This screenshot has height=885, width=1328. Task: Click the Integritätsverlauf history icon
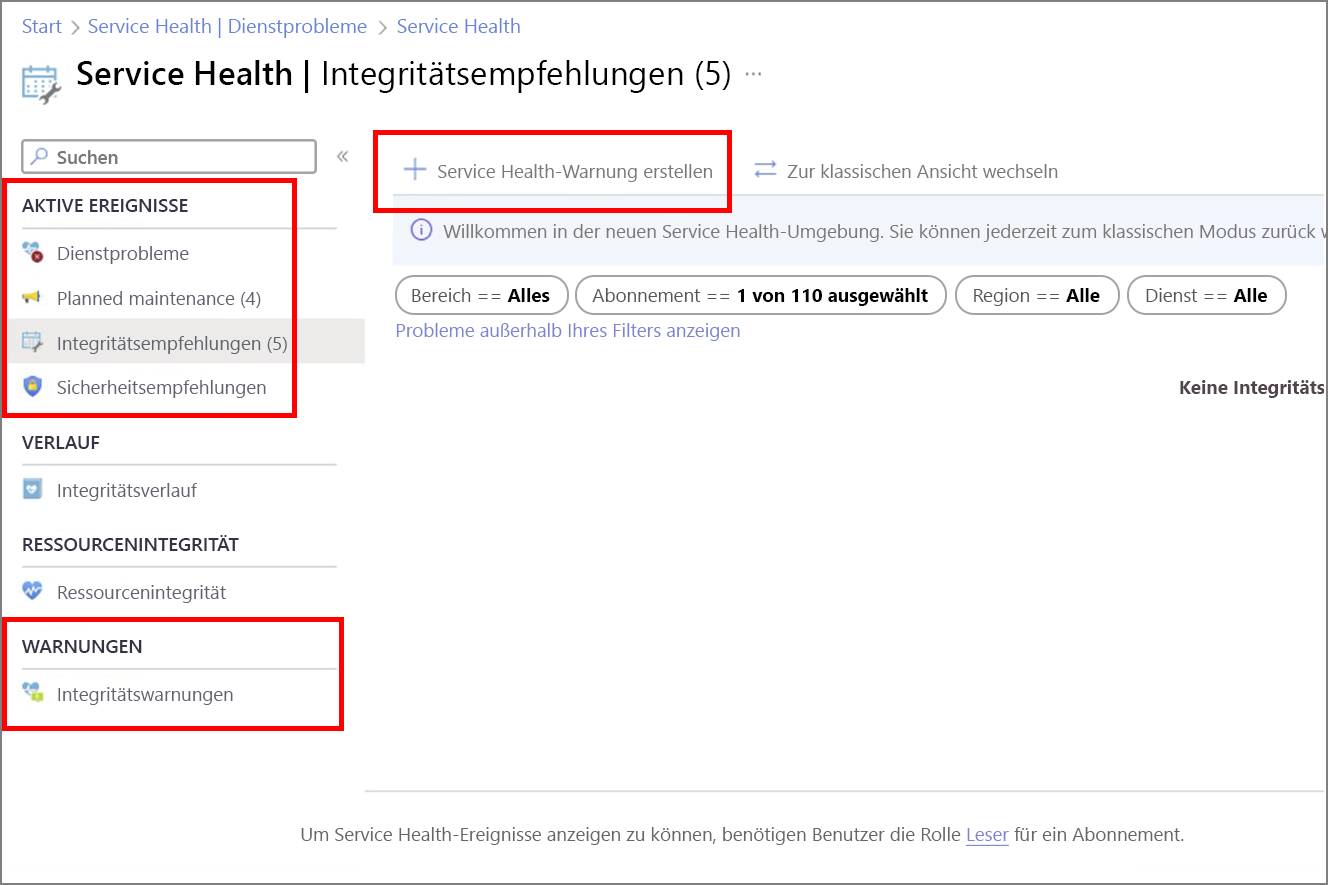(x=33, y=490)
